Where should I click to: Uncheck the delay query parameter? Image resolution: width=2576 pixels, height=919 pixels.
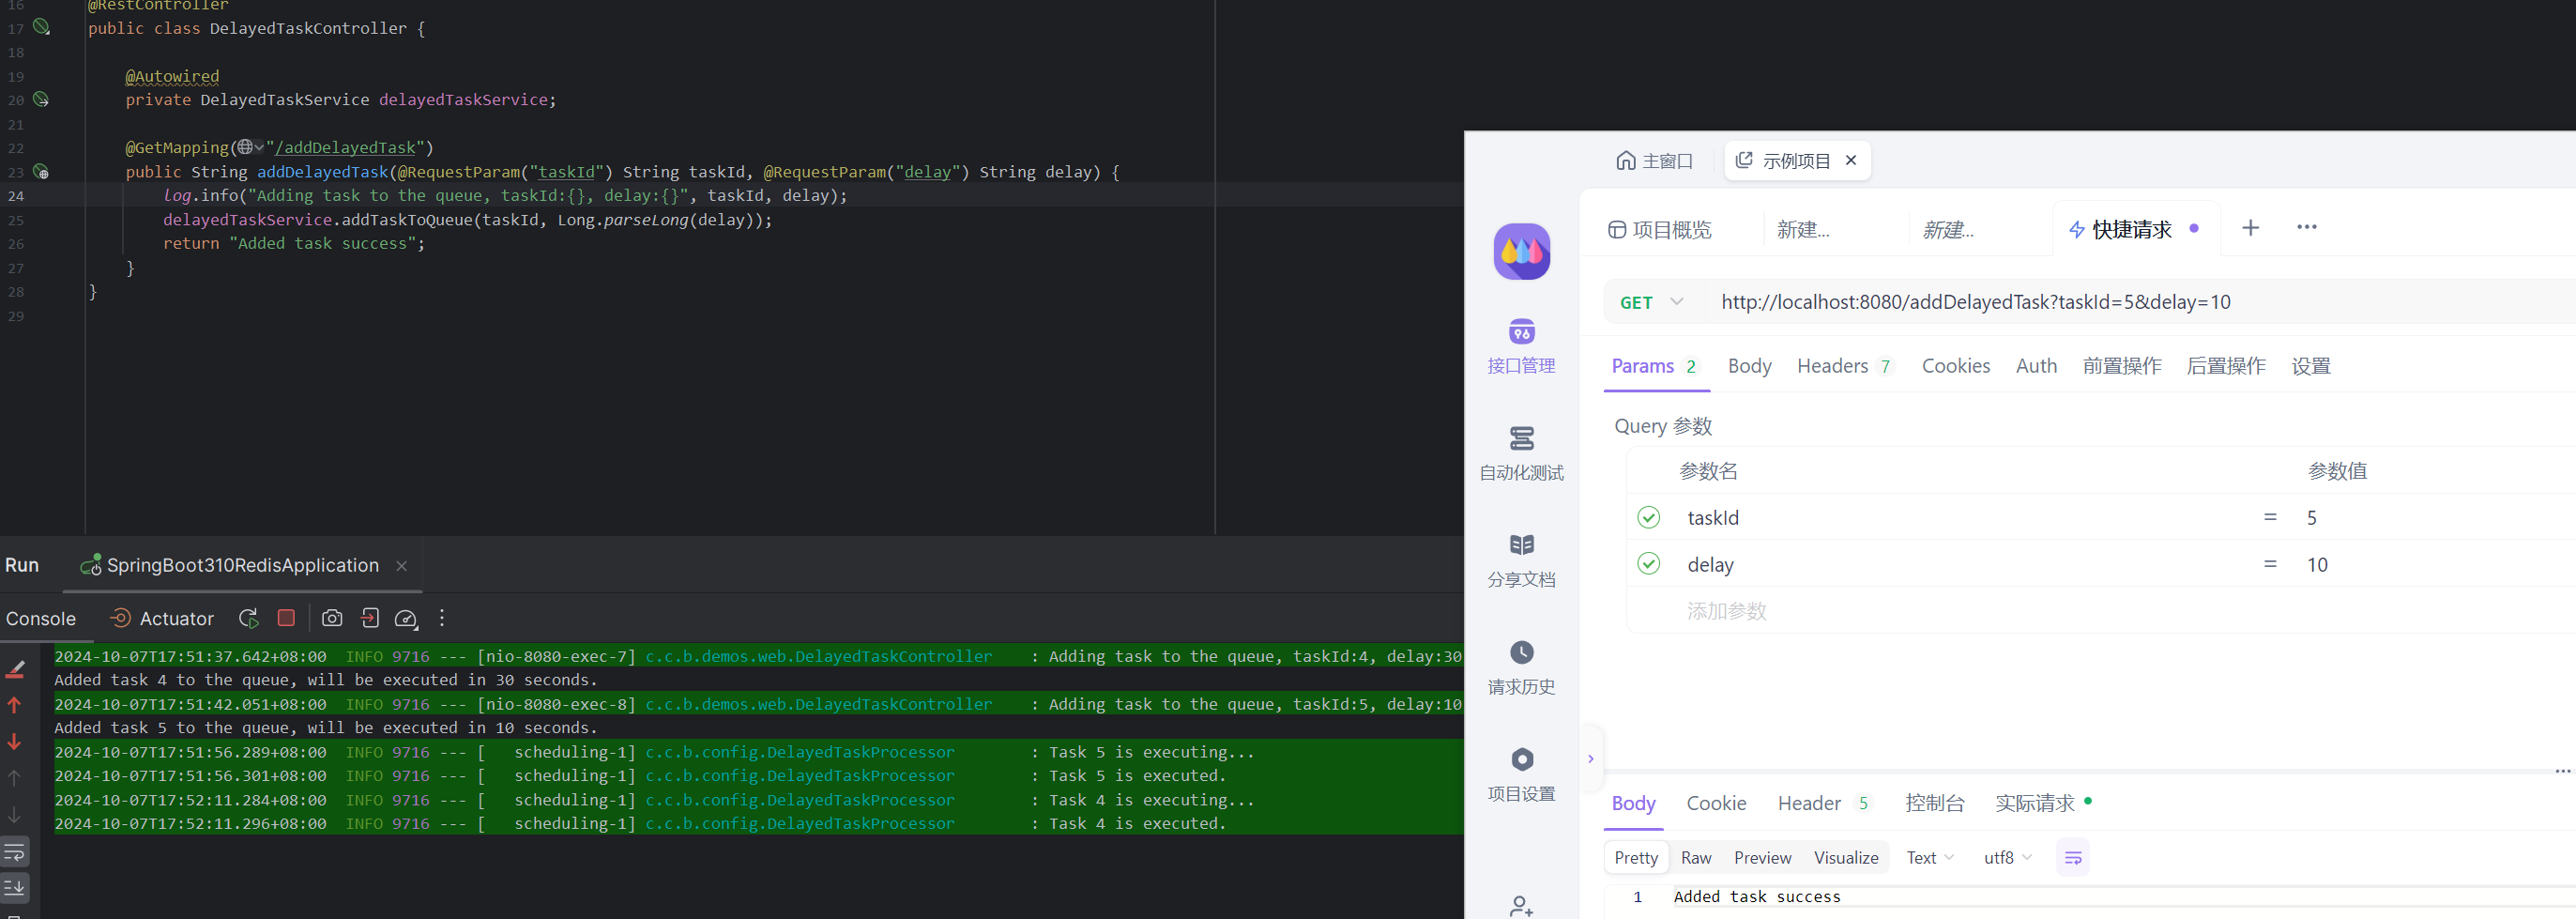(1648, 564)
